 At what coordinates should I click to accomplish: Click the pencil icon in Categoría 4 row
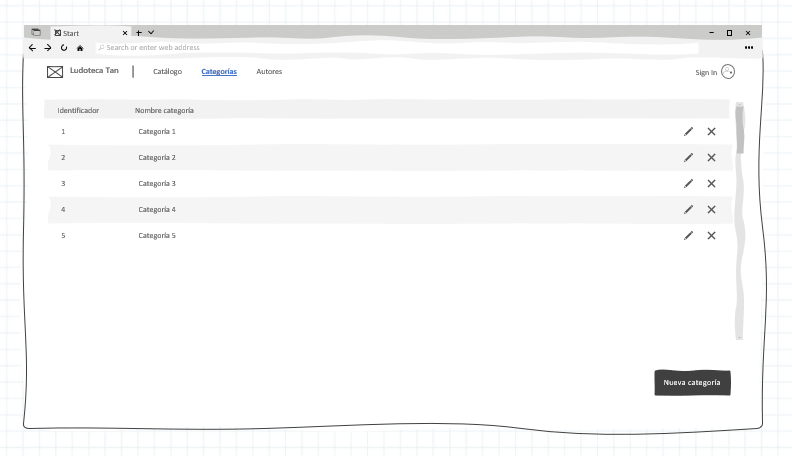(688, 209)
